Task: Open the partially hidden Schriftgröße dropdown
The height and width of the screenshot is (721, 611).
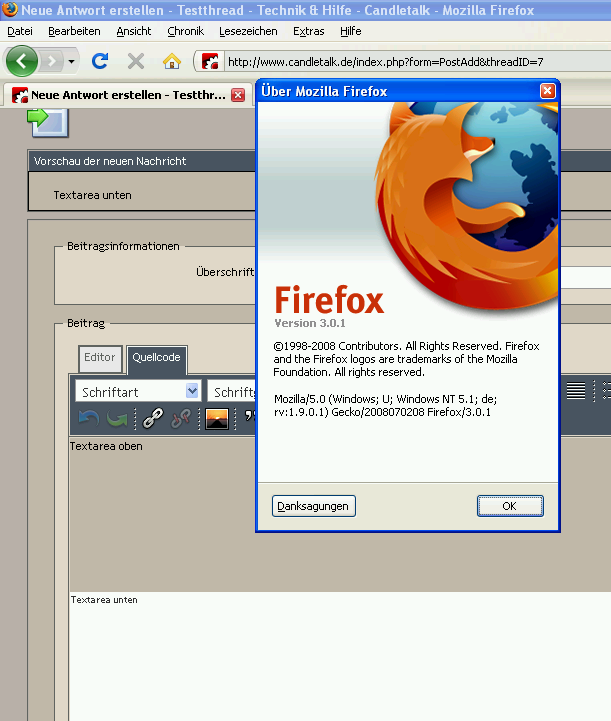Action: click(232, 392)
